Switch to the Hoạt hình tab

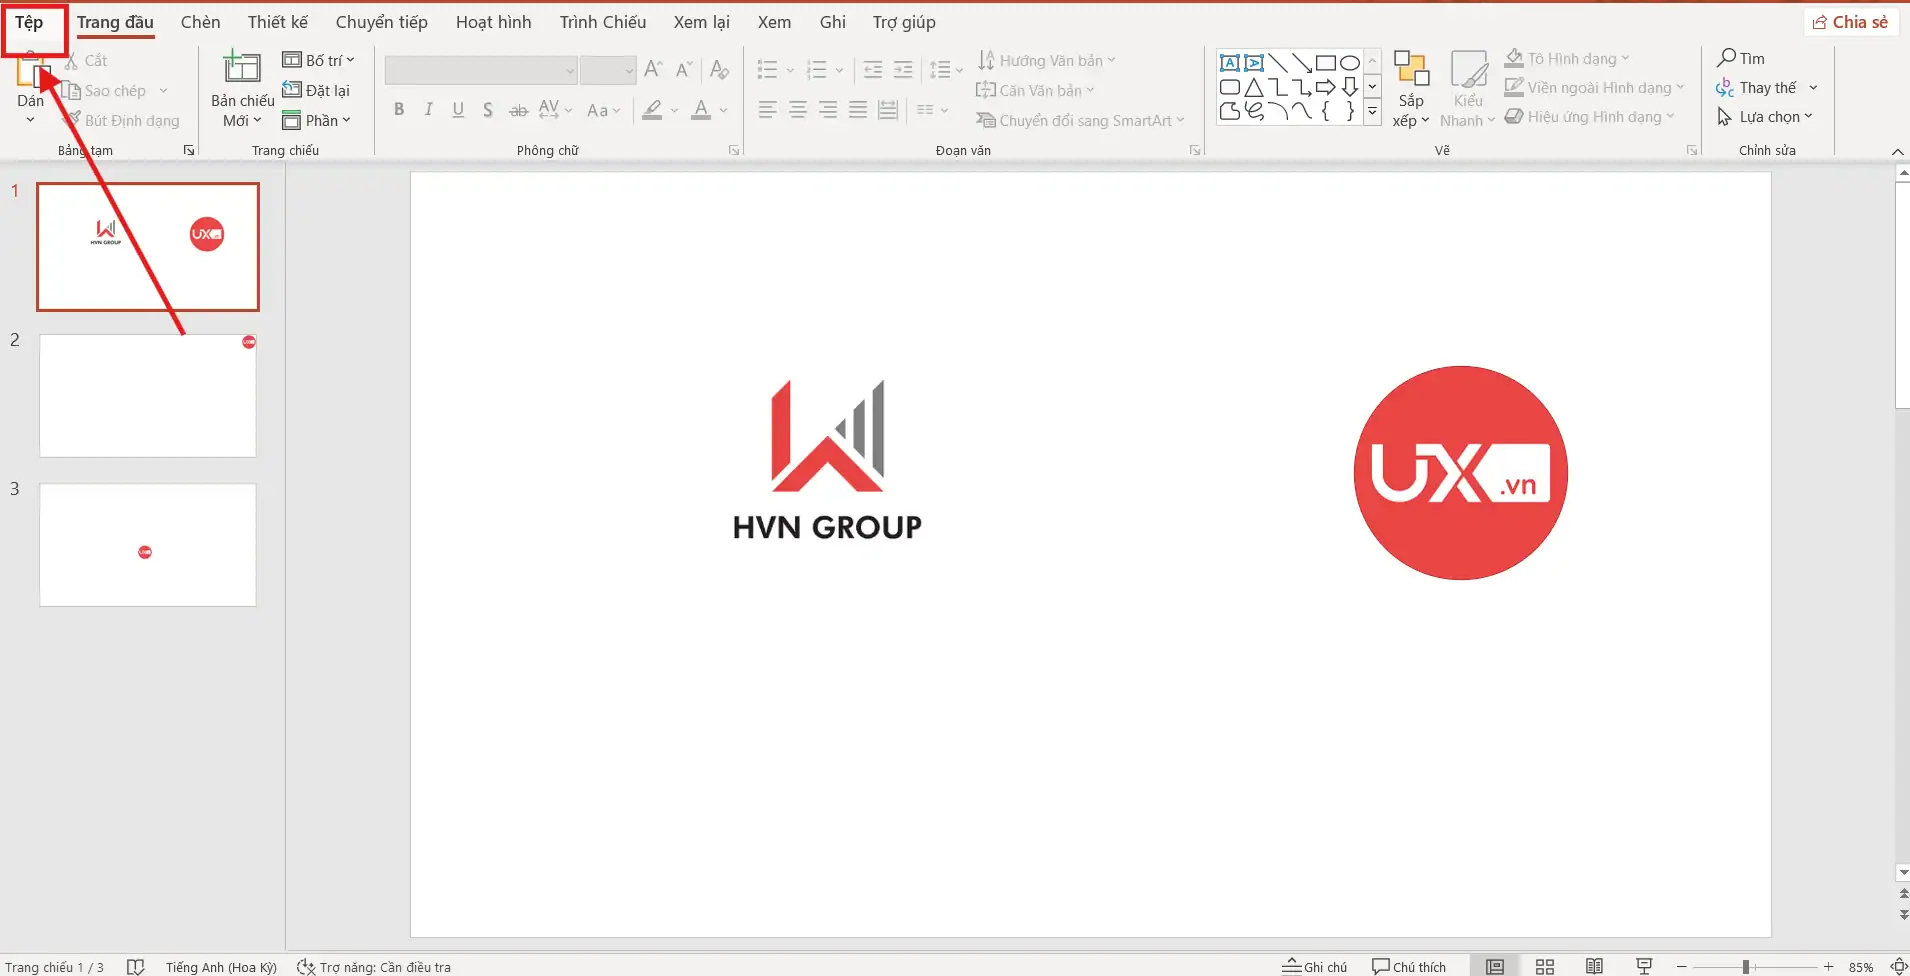coord(494,22)
